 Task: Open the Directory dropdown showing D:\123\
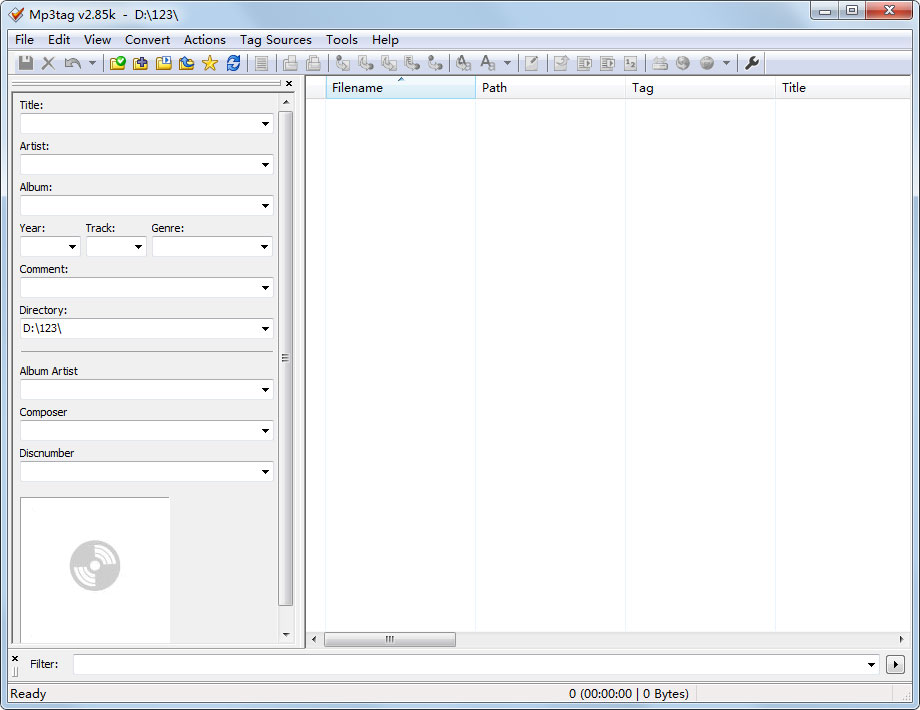(x=265, y=329)
